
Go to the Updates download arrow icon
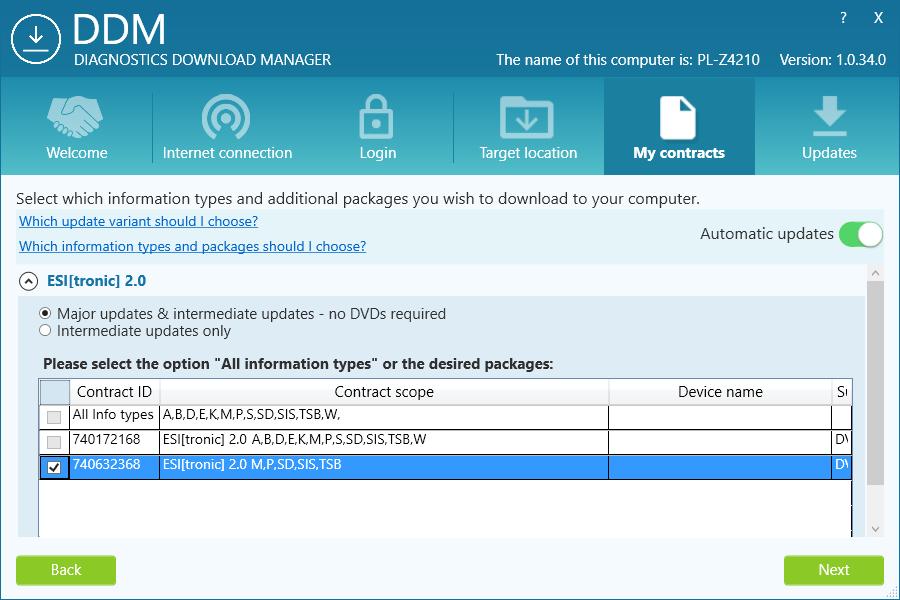click(x=829, y=116)
